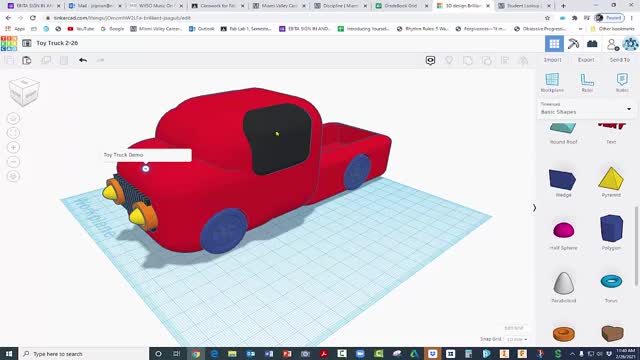
Task: Zoom in with the plus button
Action: click(13, 147)
